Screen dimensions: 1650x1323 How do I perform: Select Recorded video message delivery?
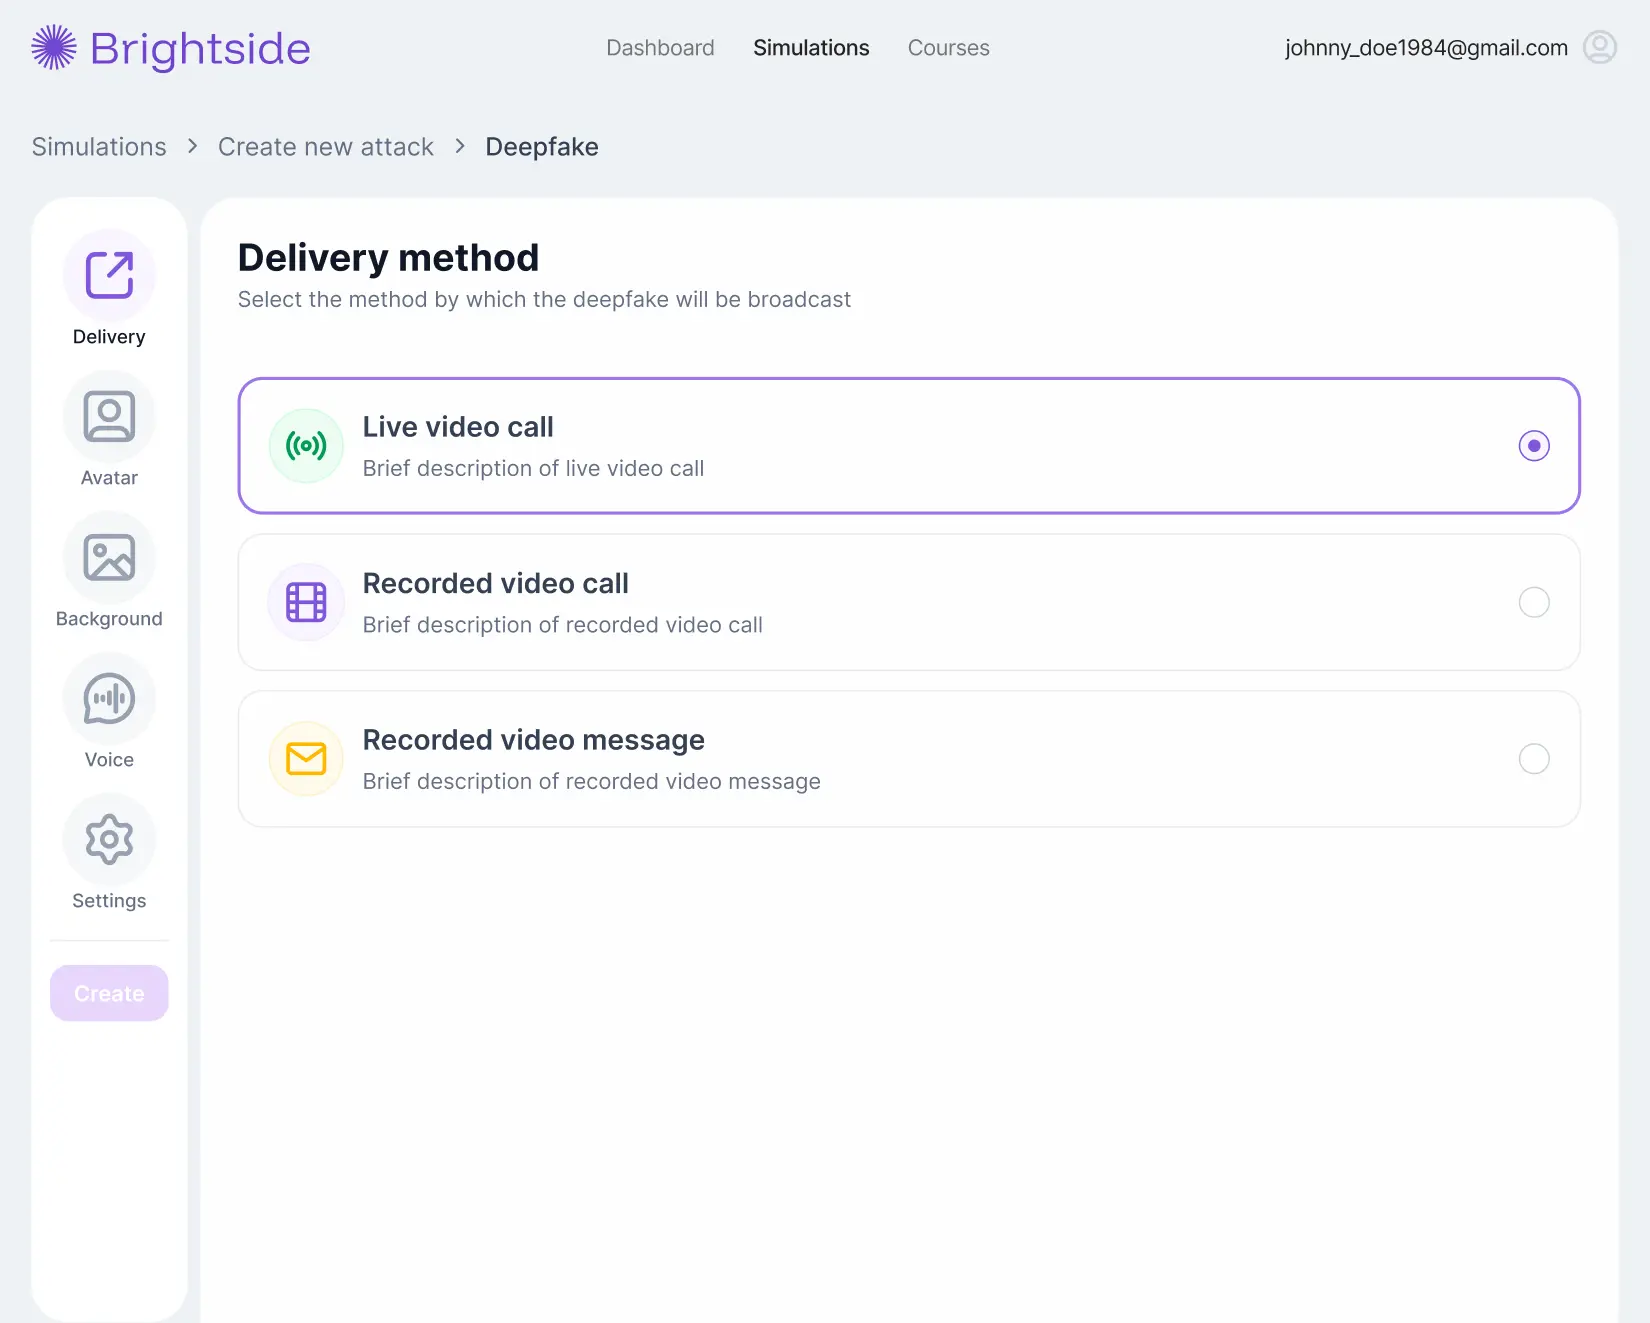click(x=1534, y=758)
